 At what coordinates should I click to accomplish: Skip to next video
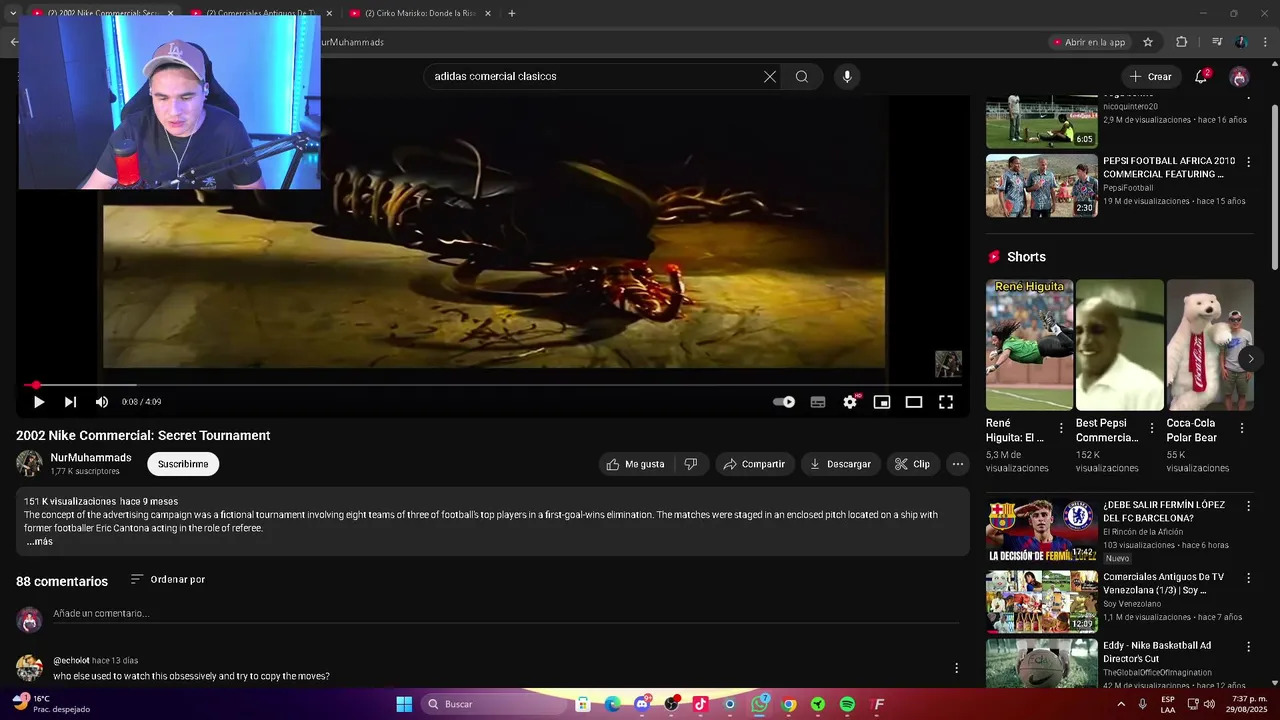(70, 402)
